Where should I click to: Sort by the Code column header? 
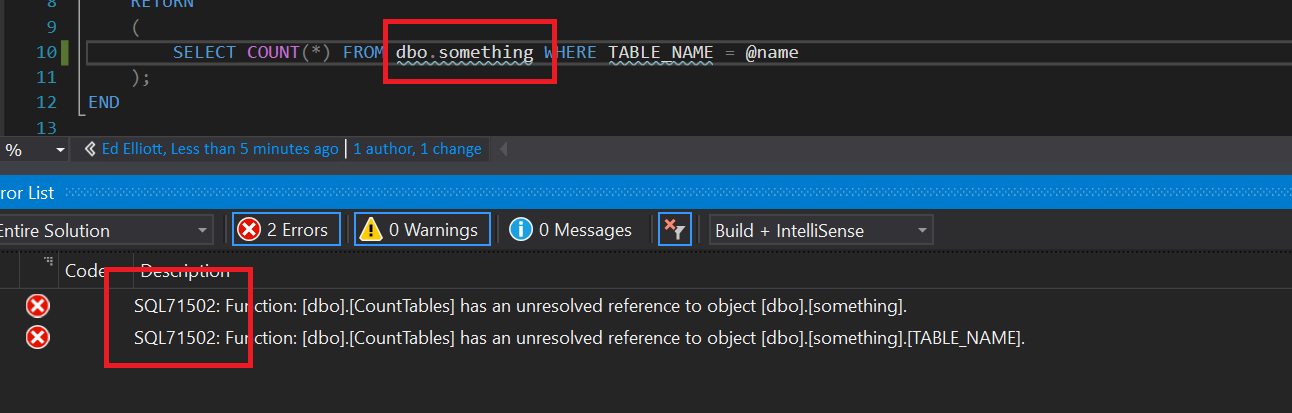coord(84,270)
